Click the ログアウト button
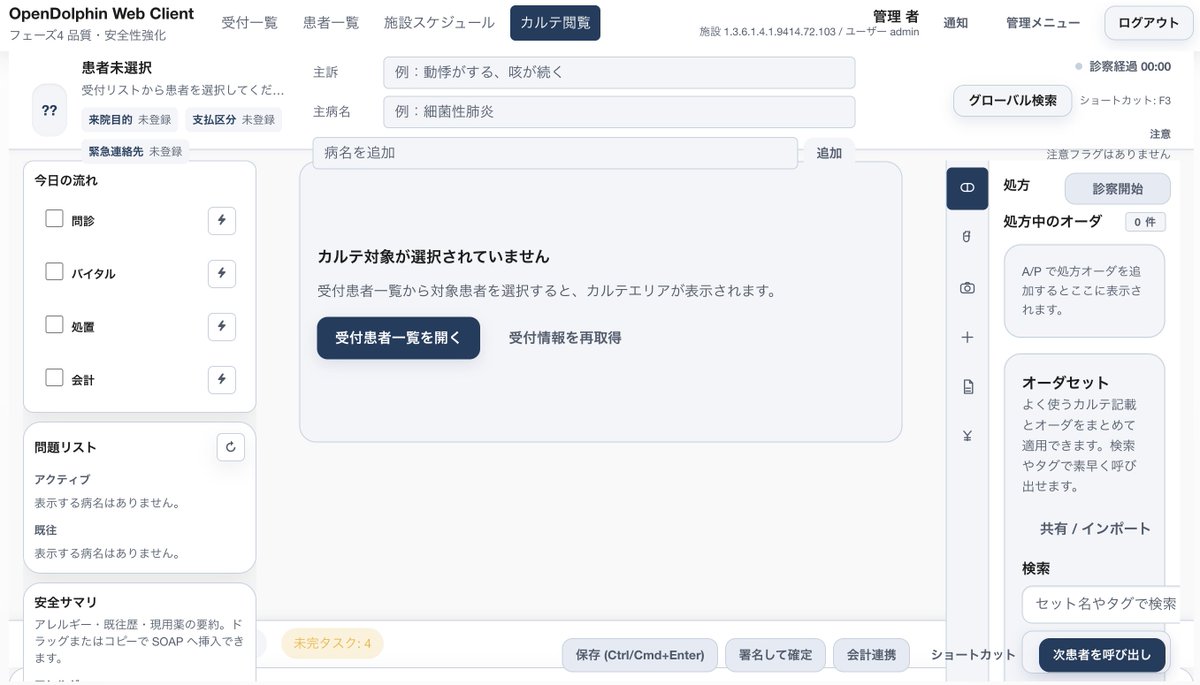This screenshot has width=1200, height=685. 1148,22
